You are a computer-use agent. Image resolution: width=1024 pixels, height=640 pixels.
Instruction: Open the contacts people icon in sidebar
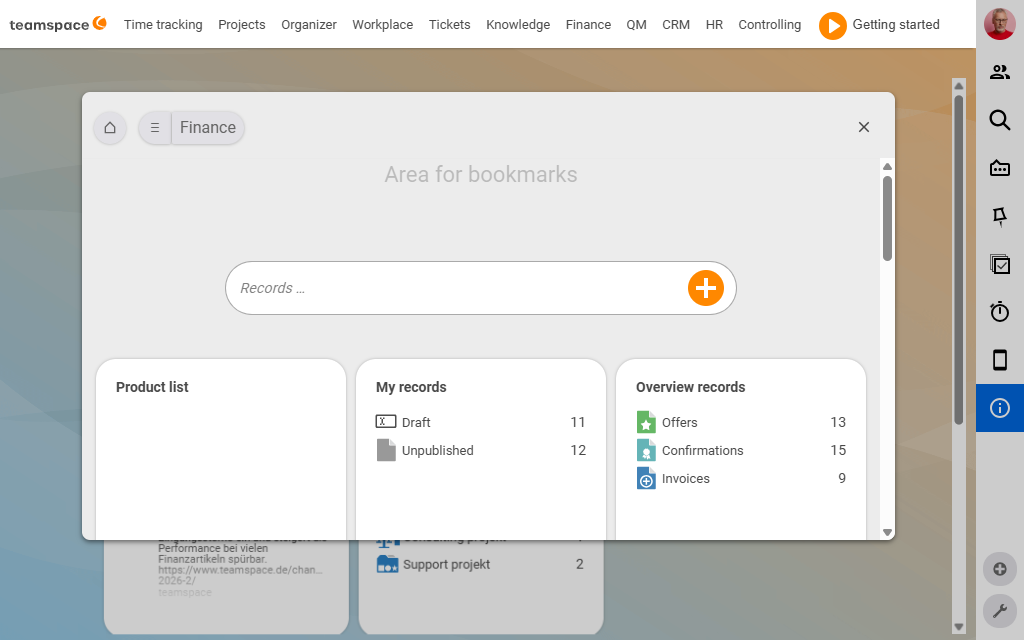[x=1000, y=72]
